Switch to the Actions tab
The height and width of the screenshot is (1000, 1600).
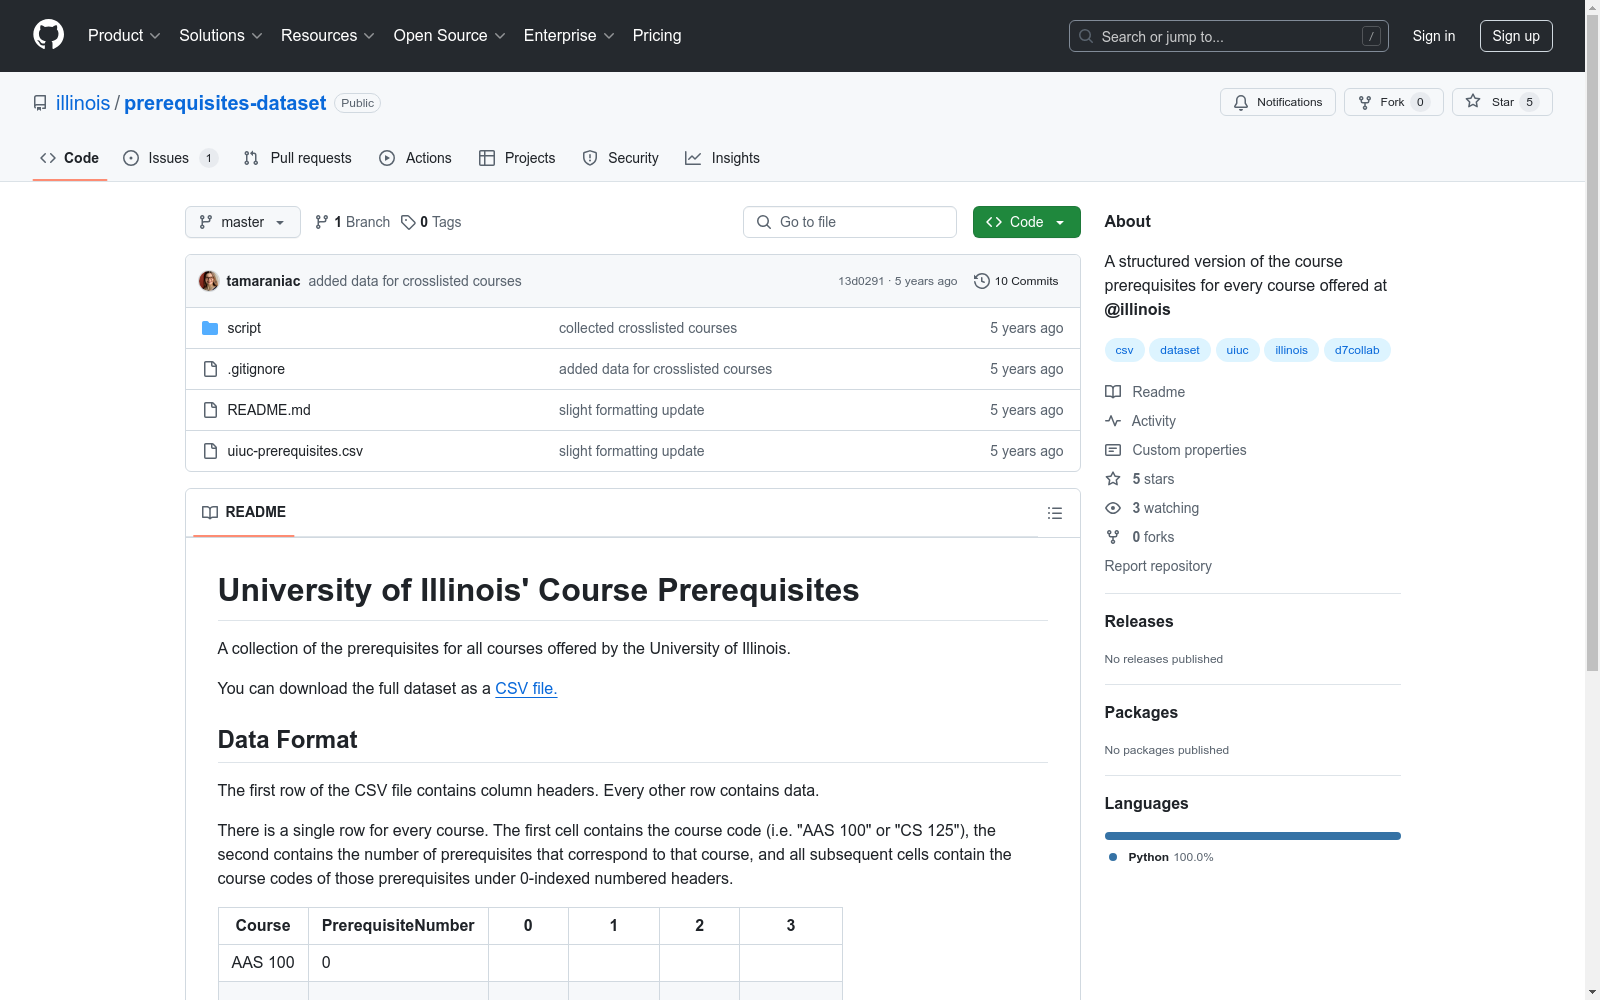point(416,158)
